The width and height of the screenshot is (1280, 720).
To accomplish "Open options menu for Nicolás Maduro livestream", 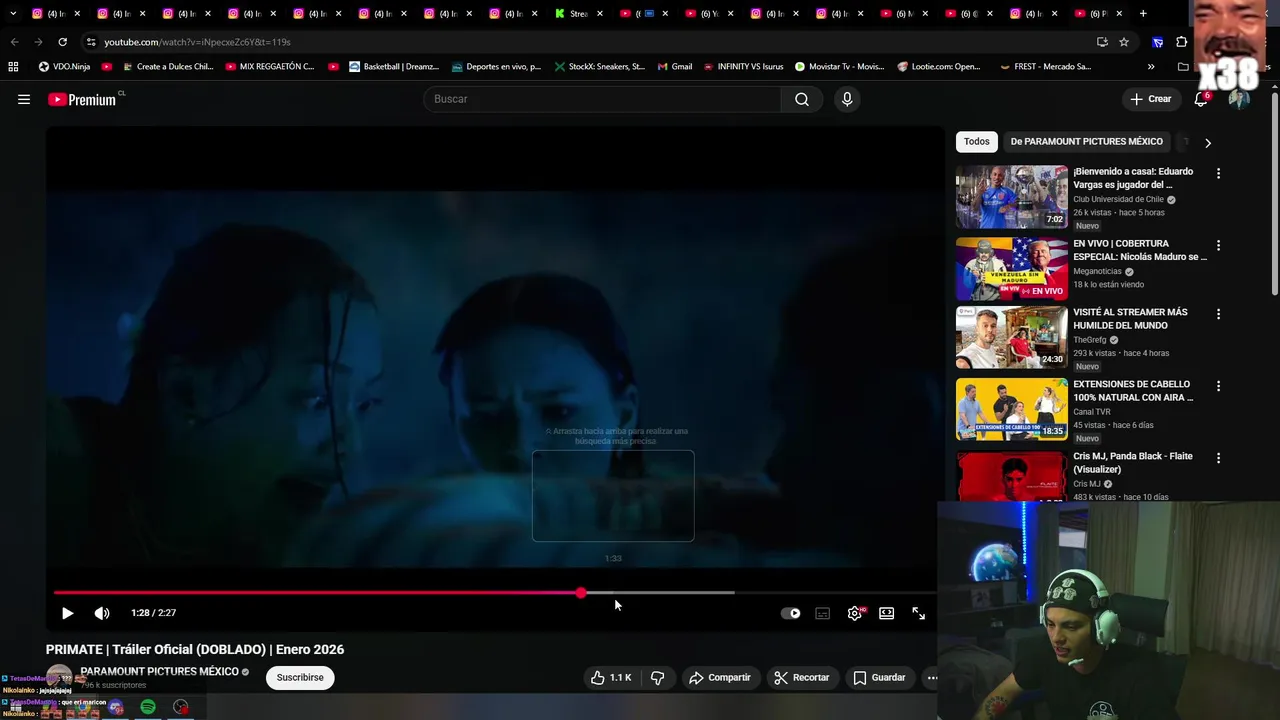I will tap(1218, 245).
